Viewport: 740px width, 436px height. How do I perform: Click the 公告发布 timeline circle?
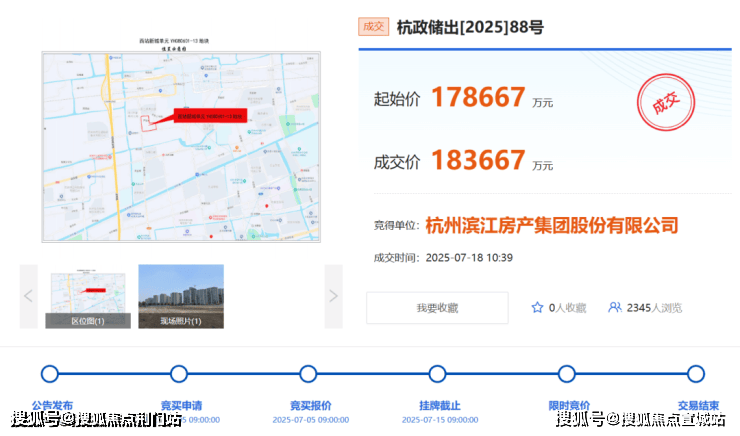click(x=50, y=374)
